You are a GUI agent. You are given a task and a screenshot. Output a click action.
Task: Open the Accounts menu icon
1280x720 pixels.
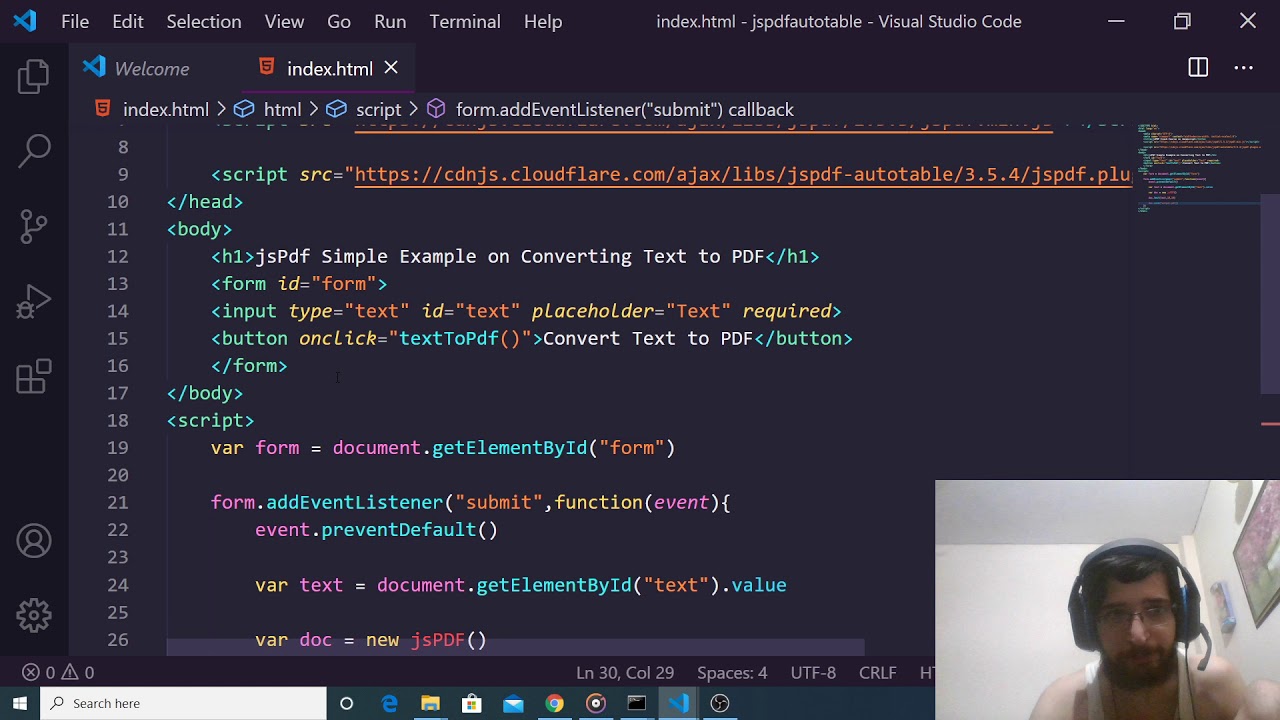(34, 541)
